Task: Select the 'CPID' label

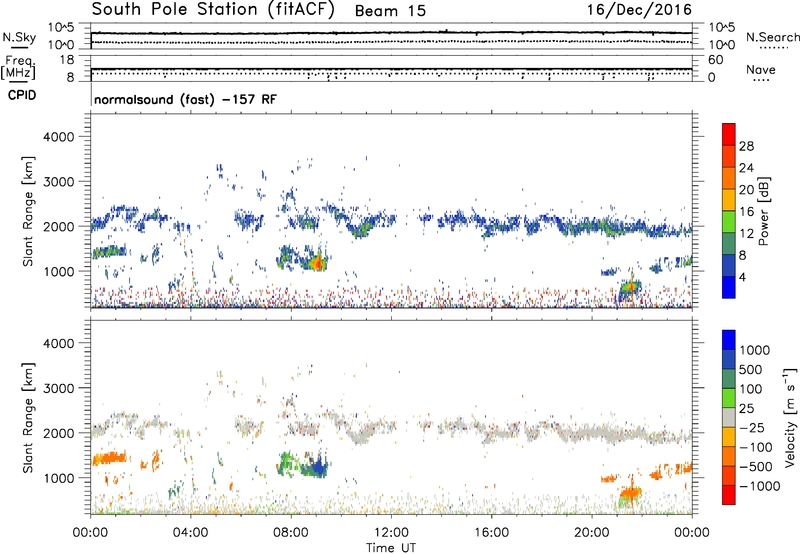Action: [22, 95]
